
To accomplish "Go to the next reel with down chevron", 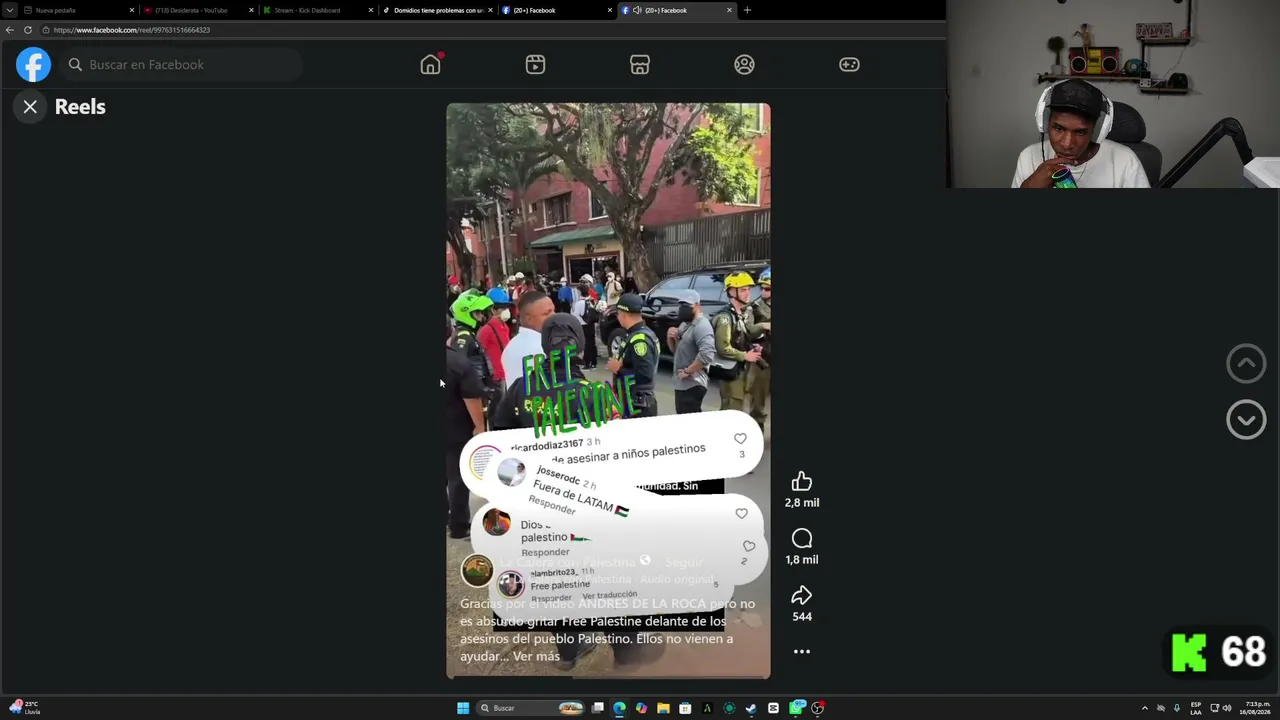I will coord(1246,420).
